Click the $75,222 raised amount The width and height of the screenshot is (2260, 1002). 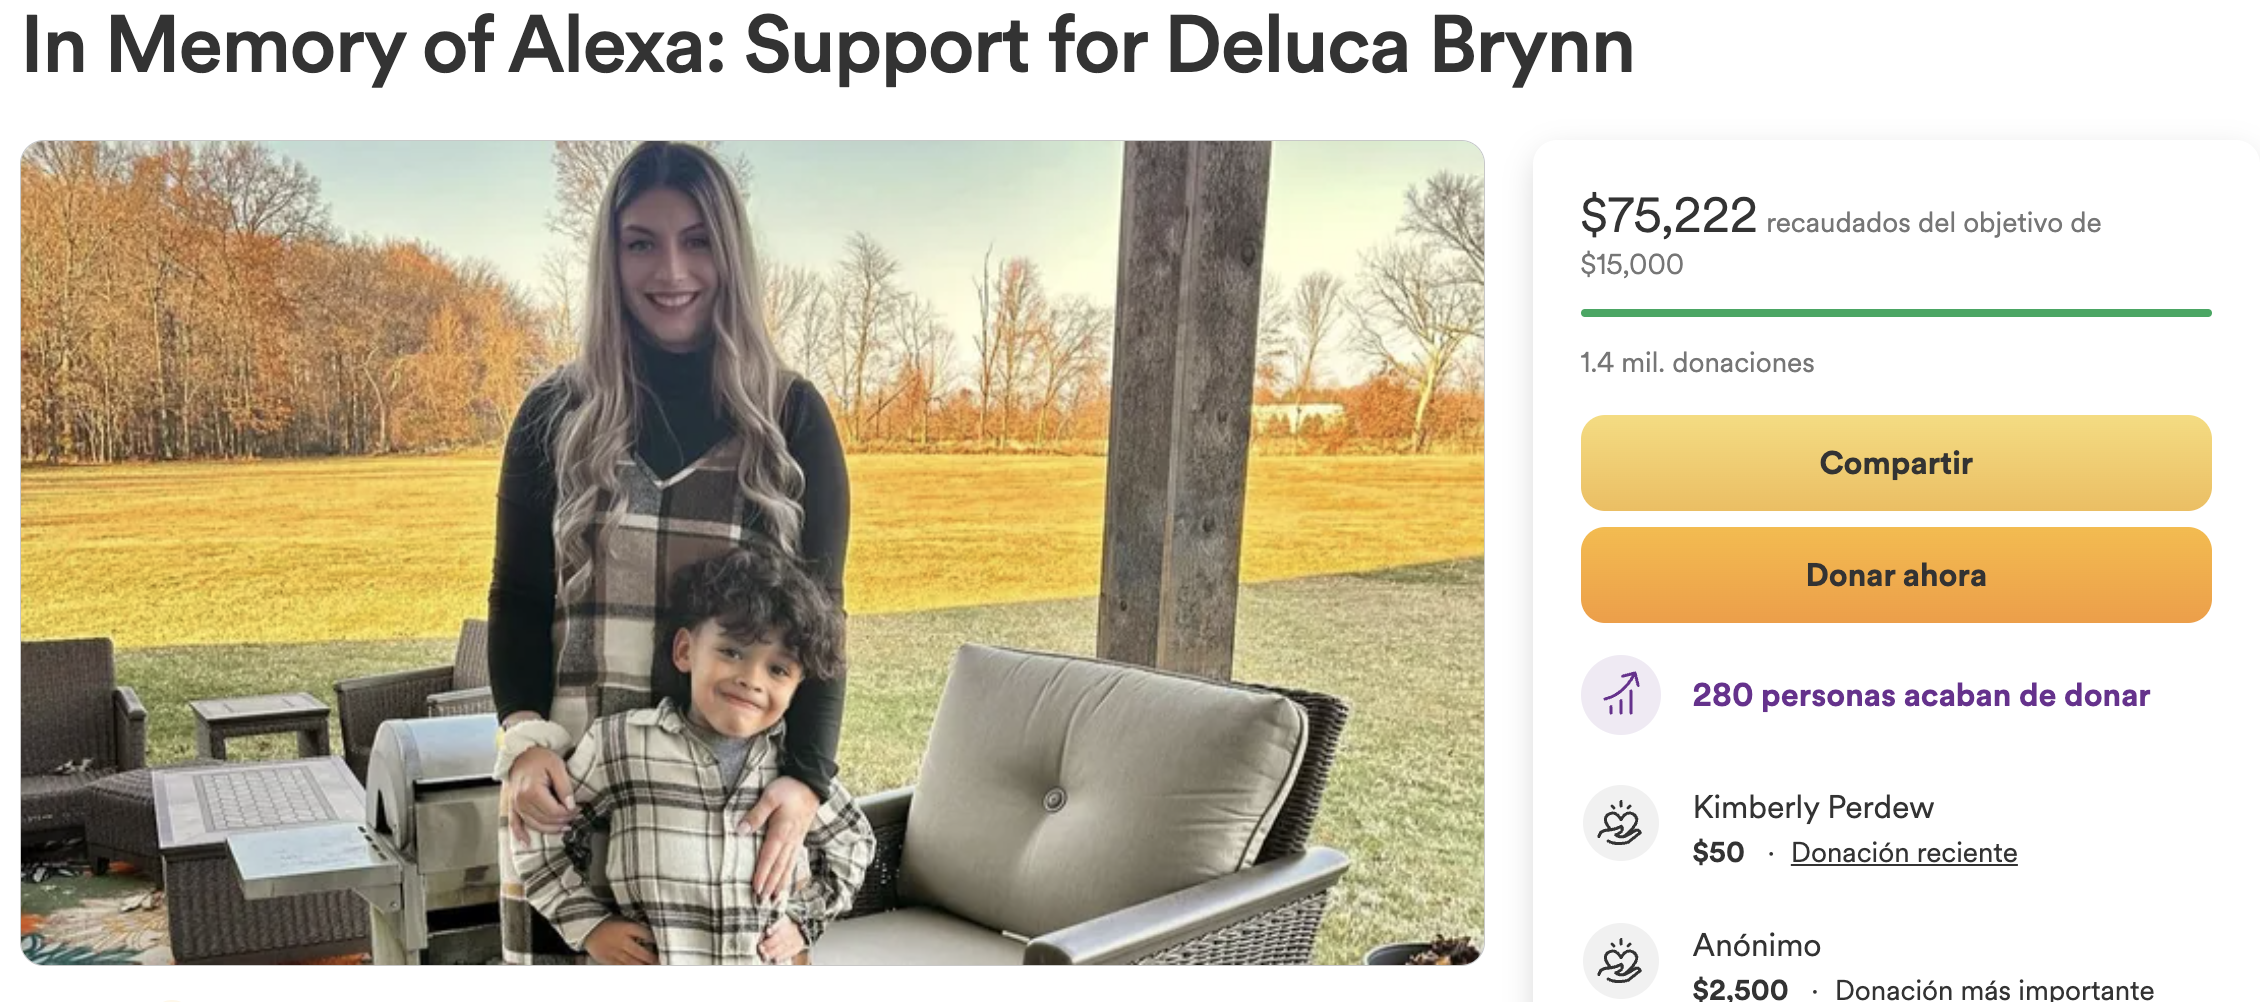point(1668,215)
